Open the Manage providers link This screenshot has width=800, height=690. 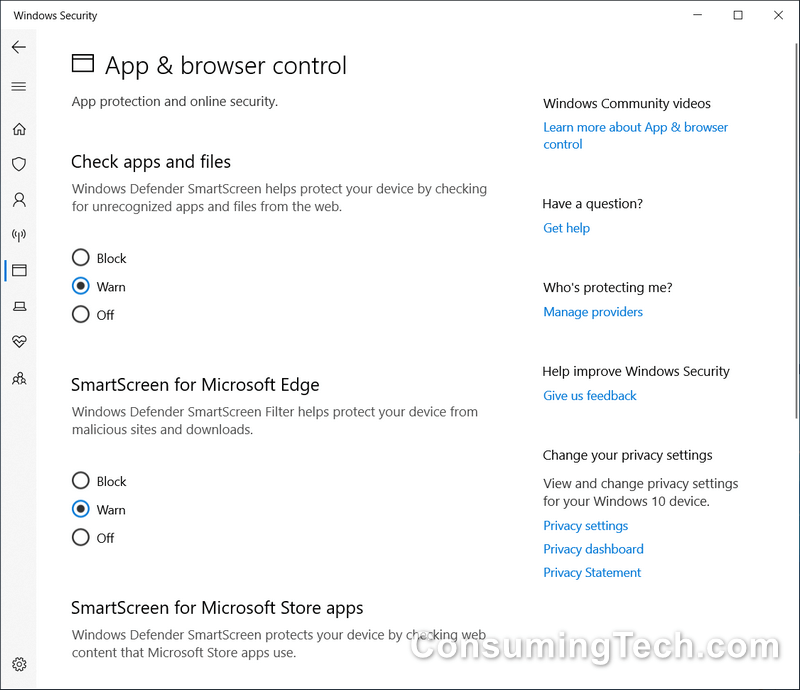592,311
